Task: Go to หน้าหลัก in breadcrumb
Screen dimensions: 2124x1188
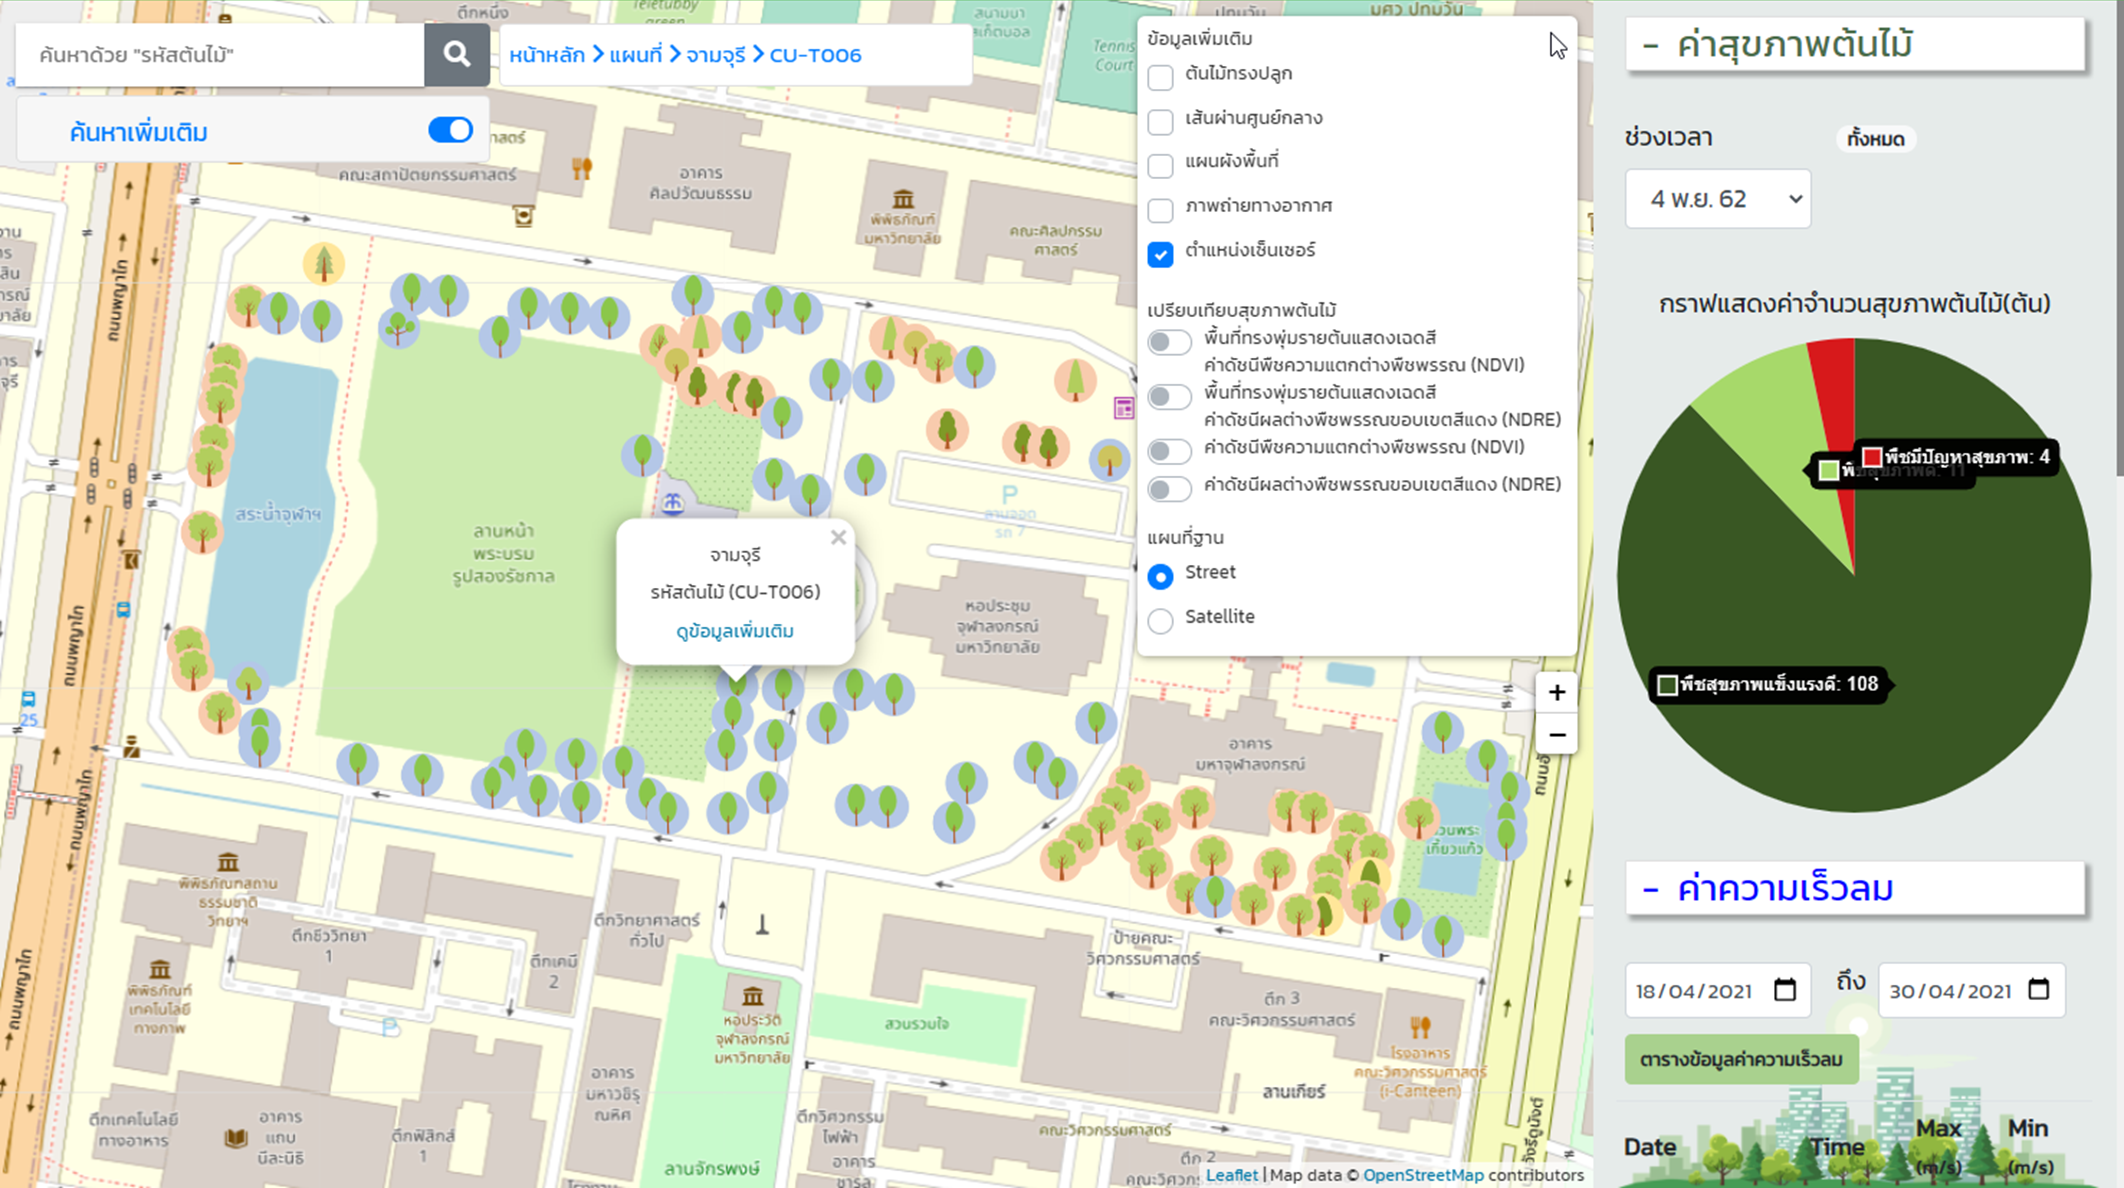Action: [x=547, y=55]
